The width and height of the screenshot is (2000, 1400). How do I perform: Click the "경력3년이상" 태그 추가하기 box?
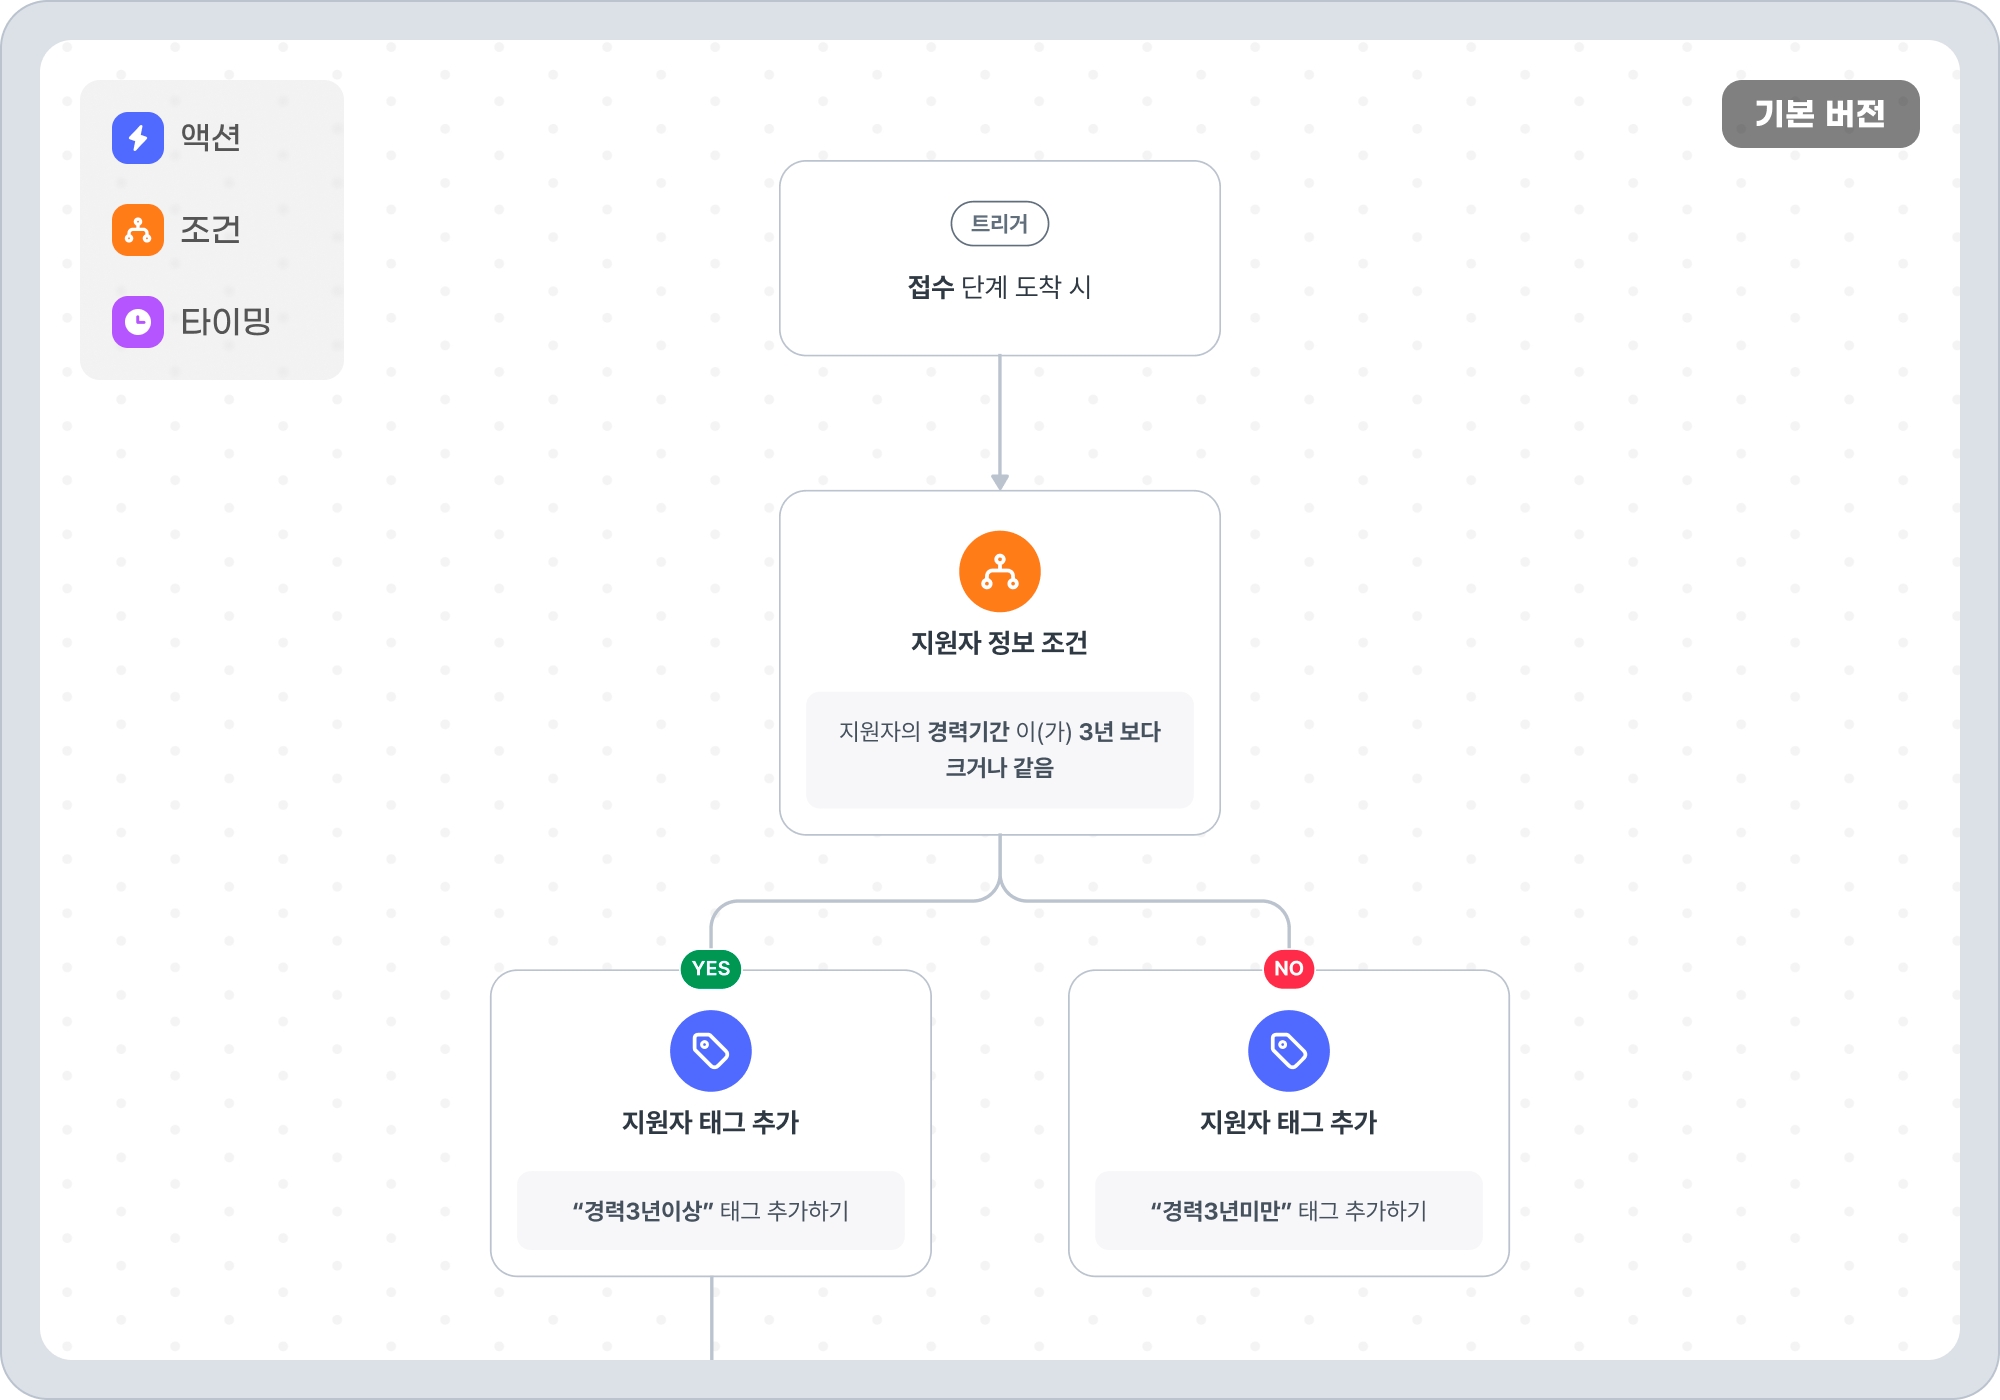[x=710, y=1210]
